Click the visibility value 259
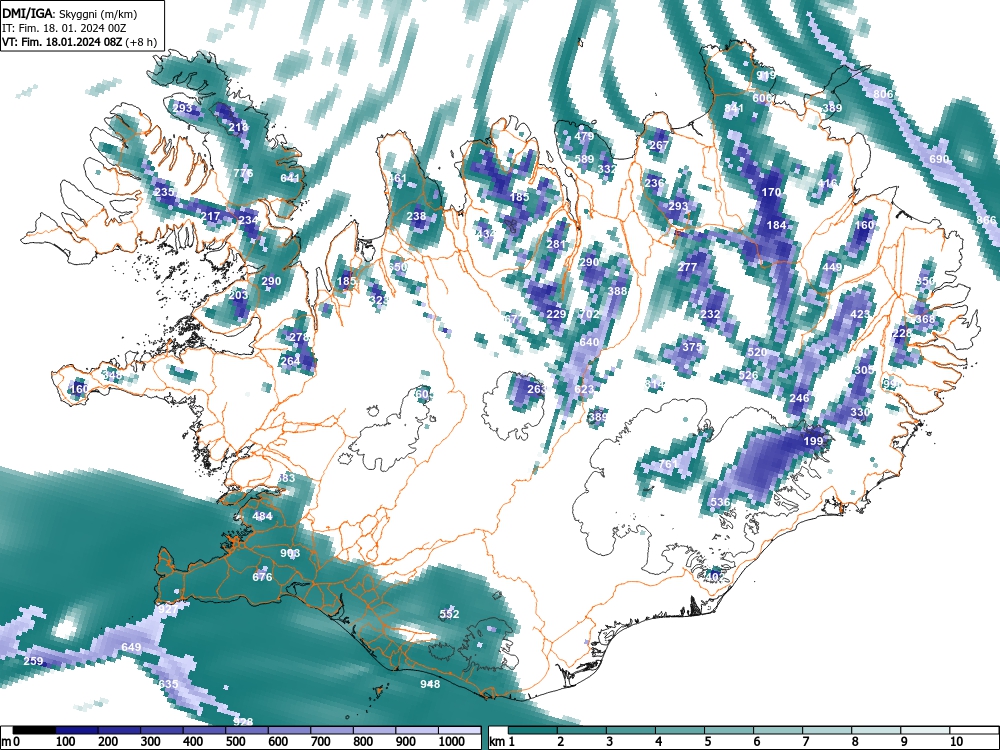 click(33, 661)
